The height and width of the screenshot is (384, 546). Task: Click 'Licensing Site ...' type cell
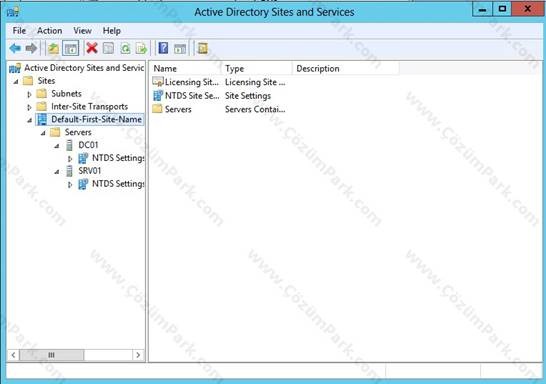tap(255, 82)
